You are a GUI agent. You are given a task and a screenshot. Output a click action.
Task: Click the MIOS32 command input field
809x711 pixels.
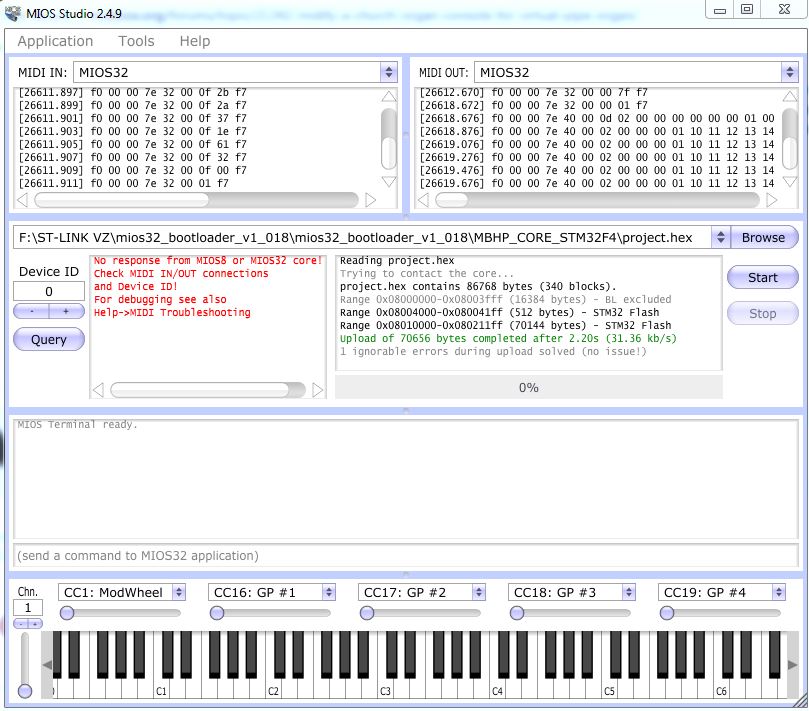[404, 555]
